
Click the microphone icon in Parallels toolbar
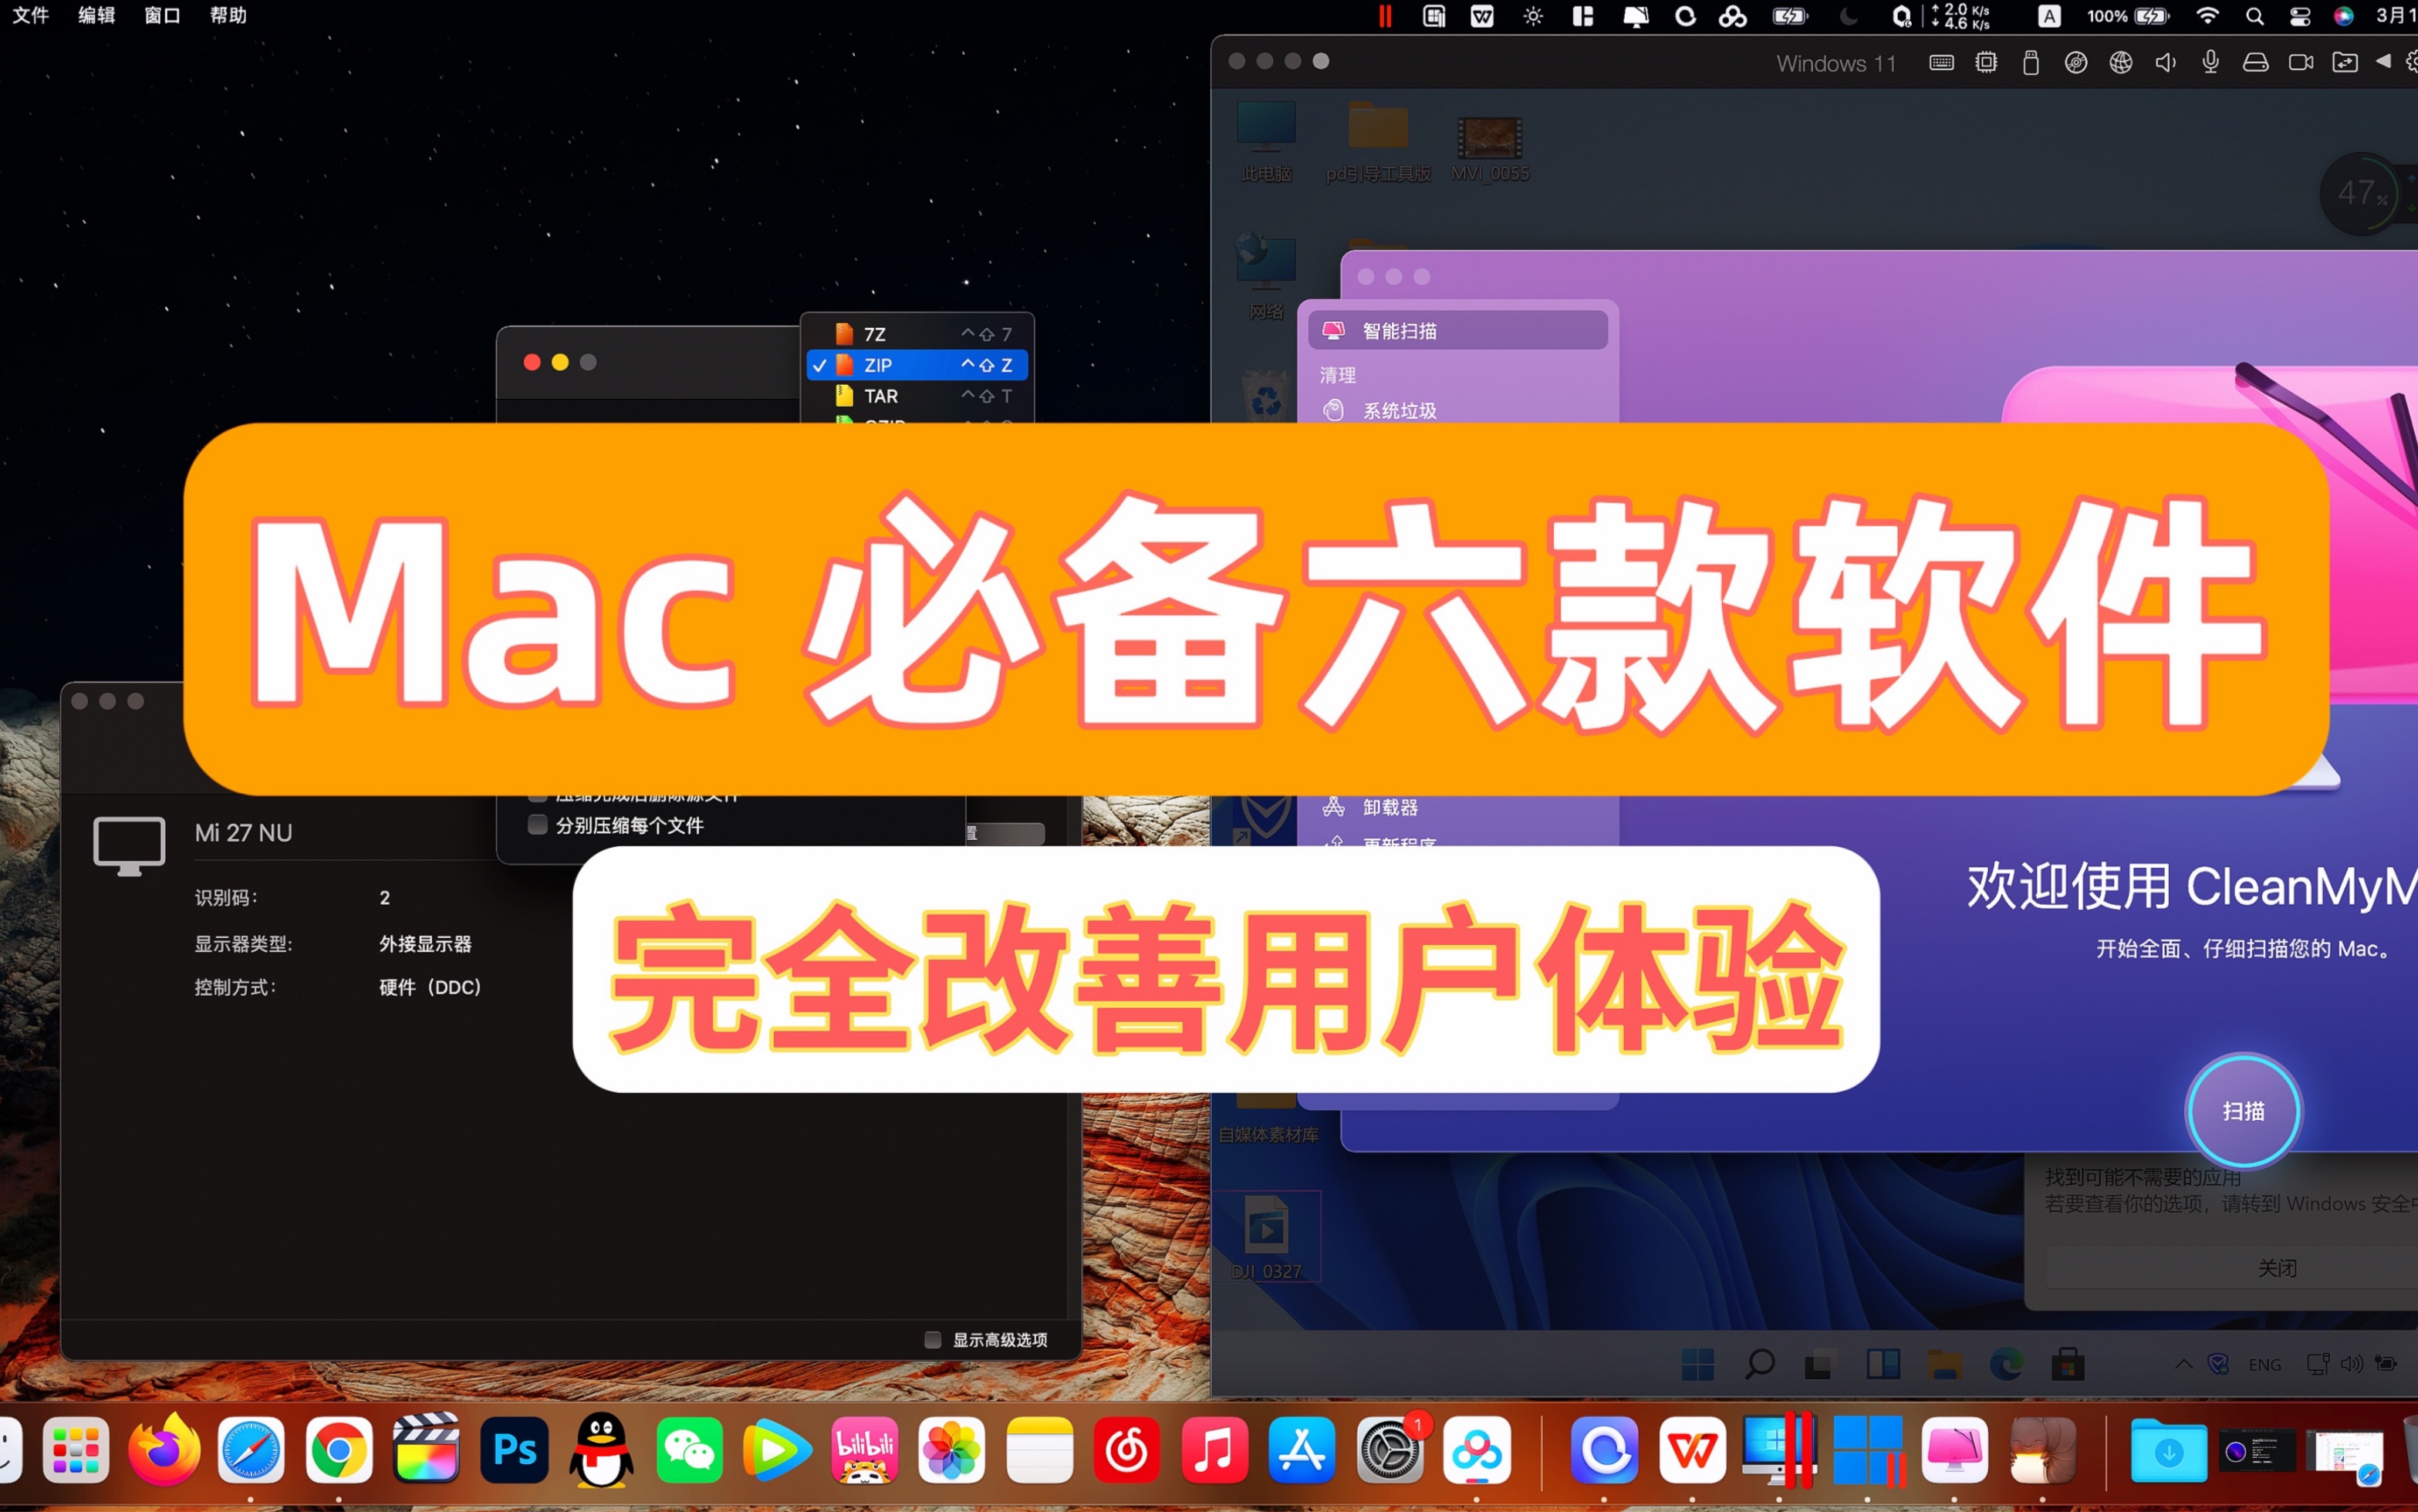tap(2210, 63)
